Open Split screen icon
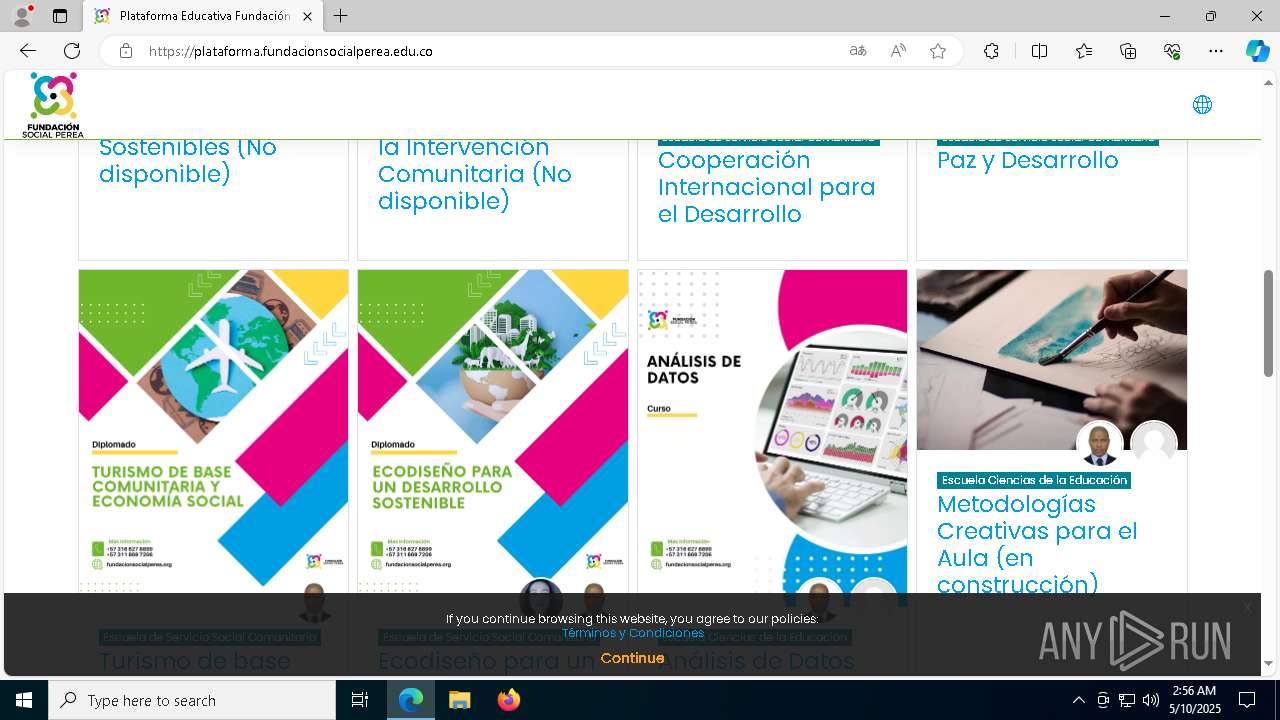1280x720 pixels. coord(1039,51)
